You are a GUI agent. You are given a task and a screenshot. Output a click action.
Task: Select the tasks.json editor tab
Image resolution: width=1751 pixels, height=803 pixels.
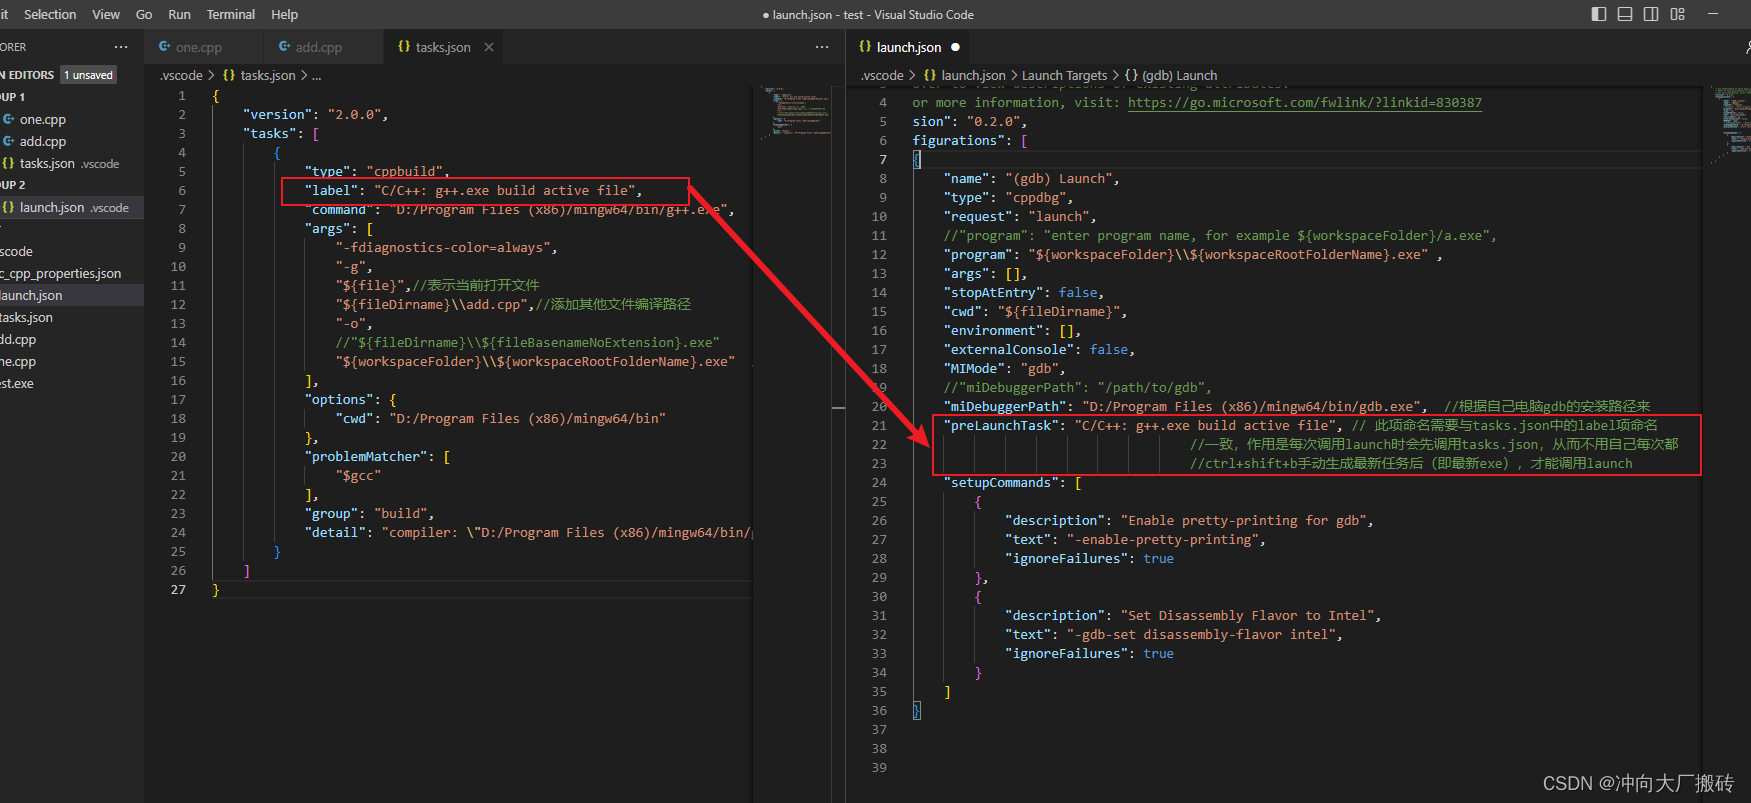coord(443,47)
